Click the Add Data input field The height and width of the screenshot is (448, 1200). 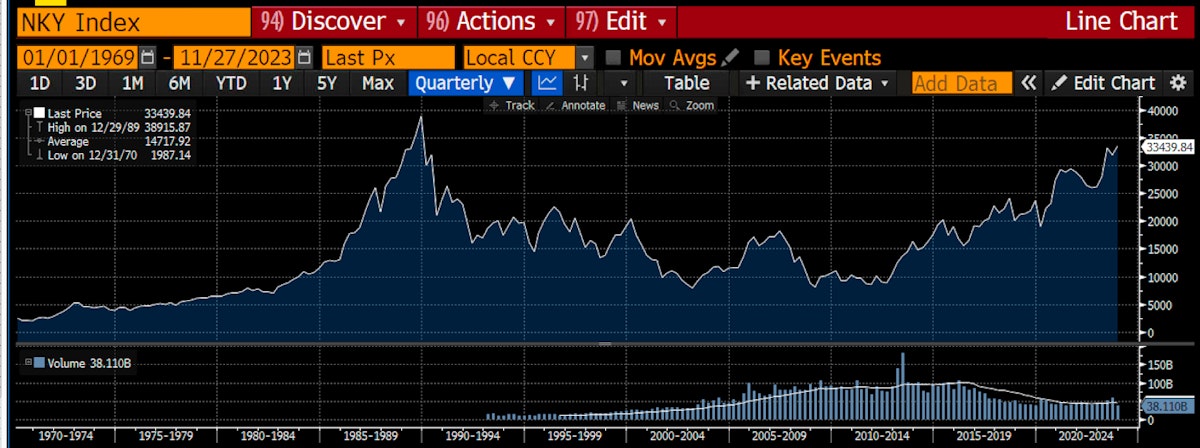(x=960, y=84)
